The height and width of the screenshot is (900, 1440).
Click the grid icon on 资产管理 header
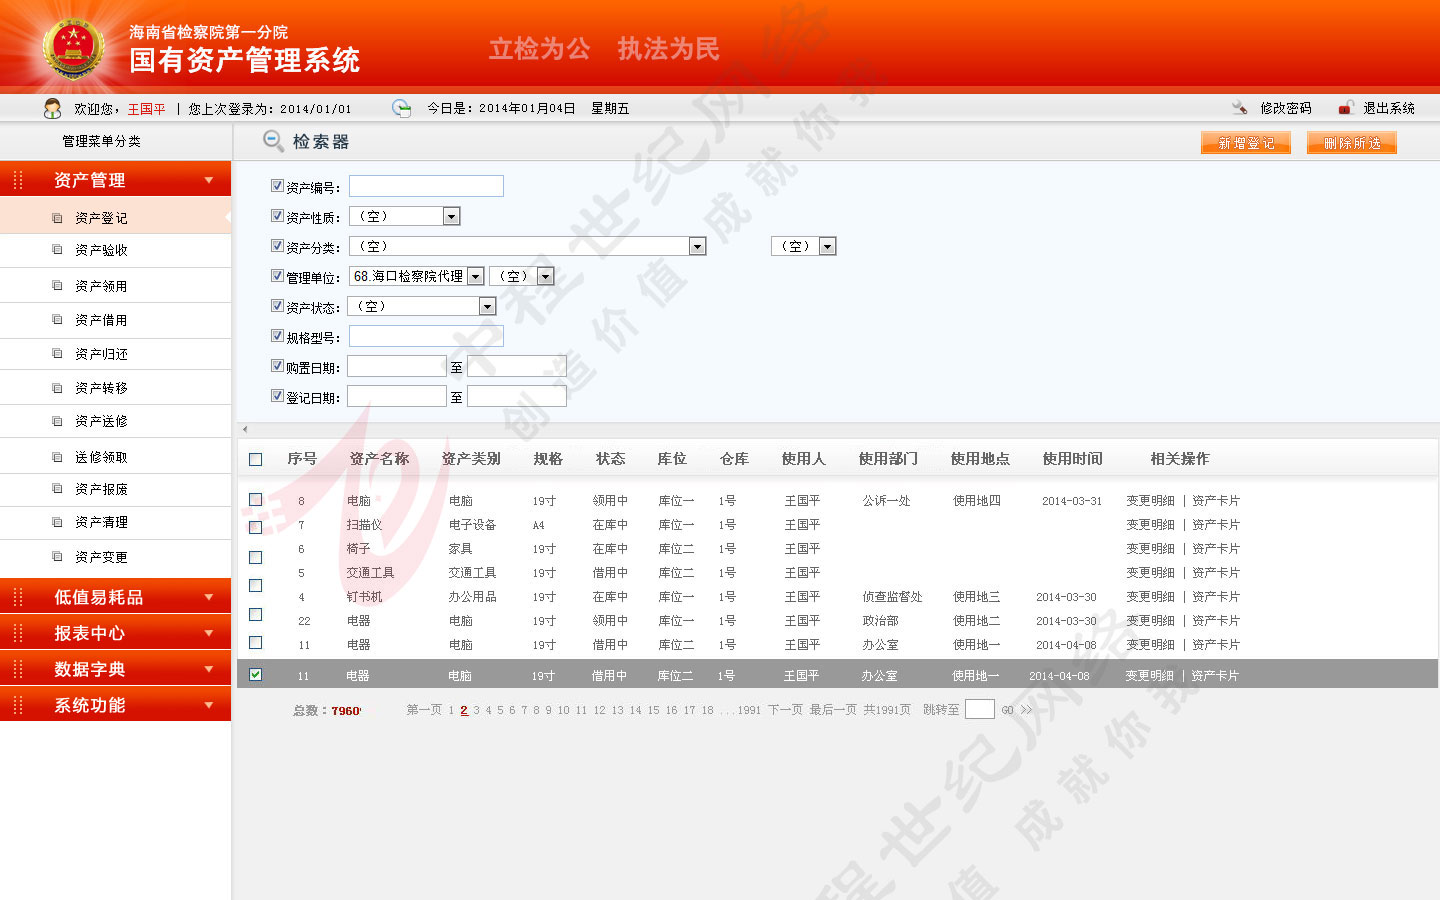point(17,179)
